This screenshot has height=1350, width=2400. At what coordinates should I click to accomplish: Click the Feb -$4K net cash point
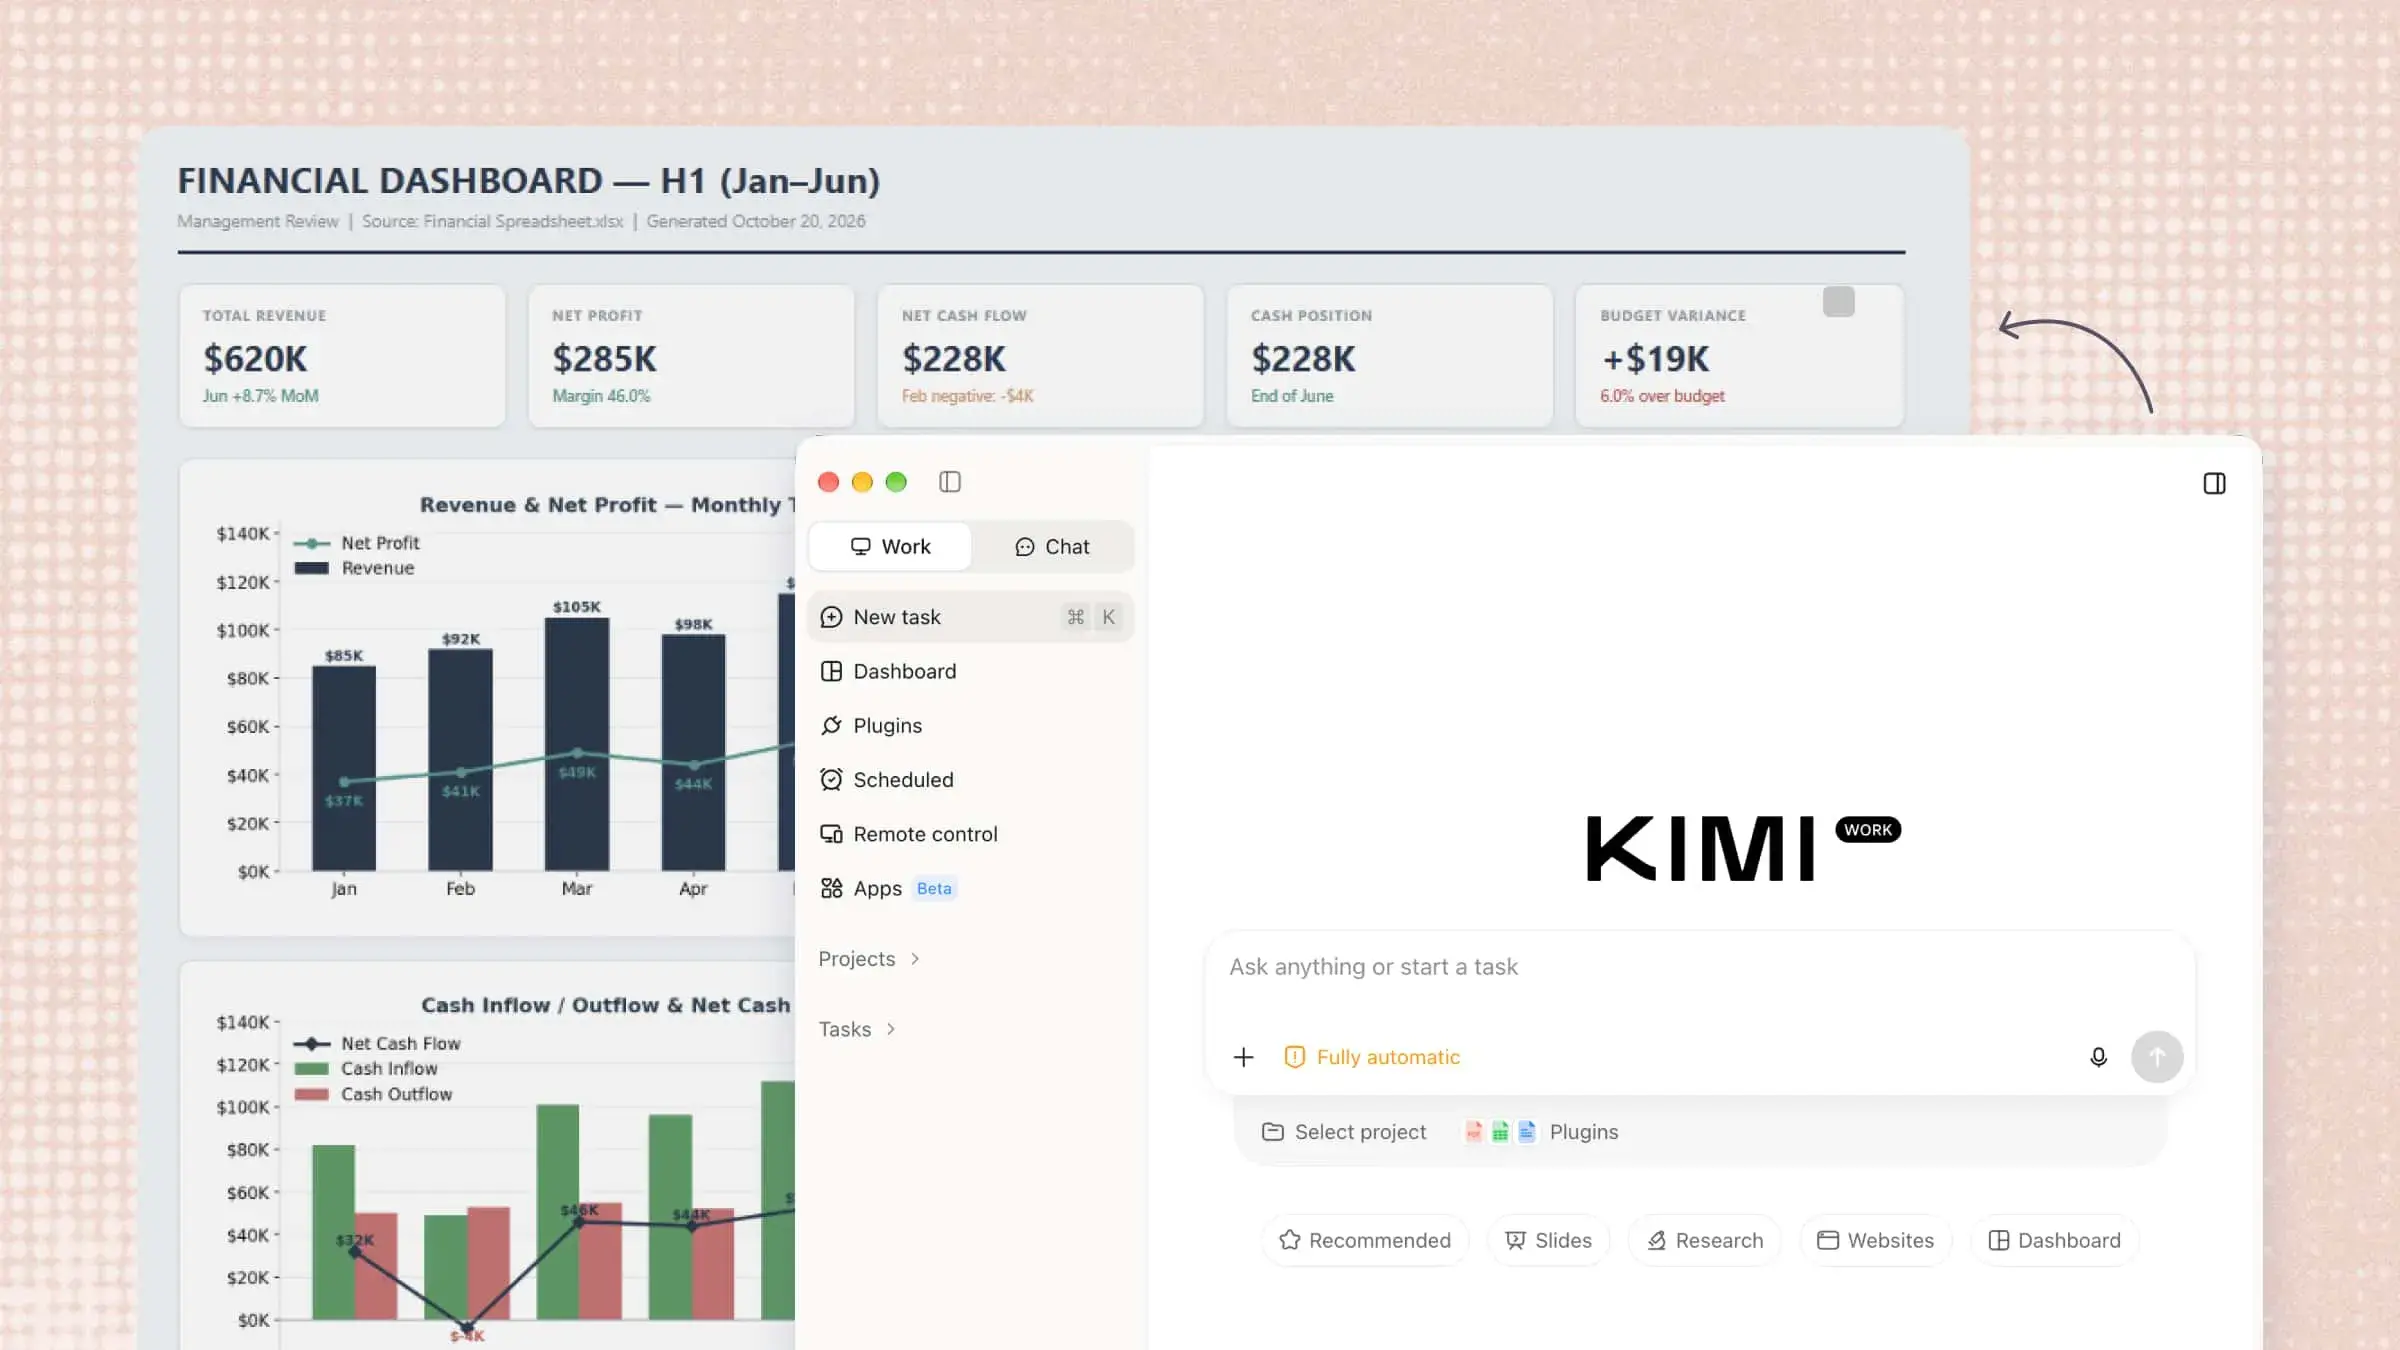tap(466, 1328)
